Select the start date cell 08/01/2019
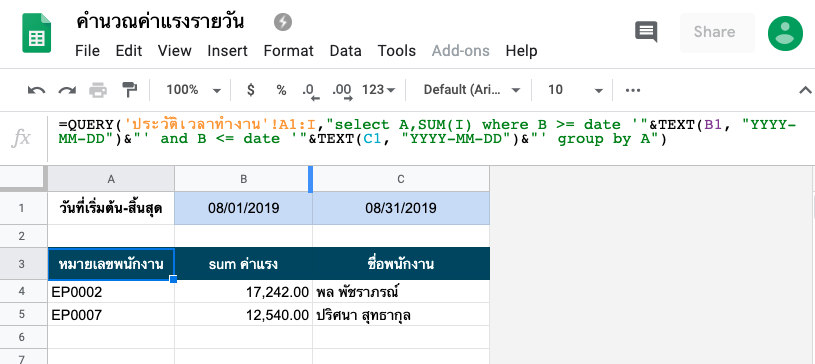The image size is (815, 364). click(x=243, y=209)
